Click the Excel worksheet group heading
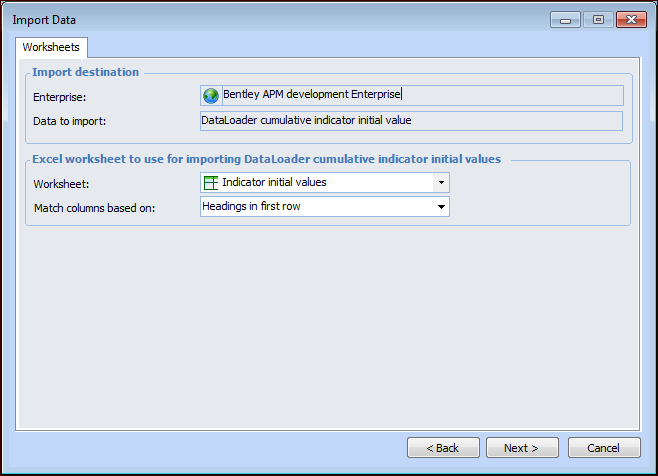Screen dimensions: 658x476 [x=266, y=158]
